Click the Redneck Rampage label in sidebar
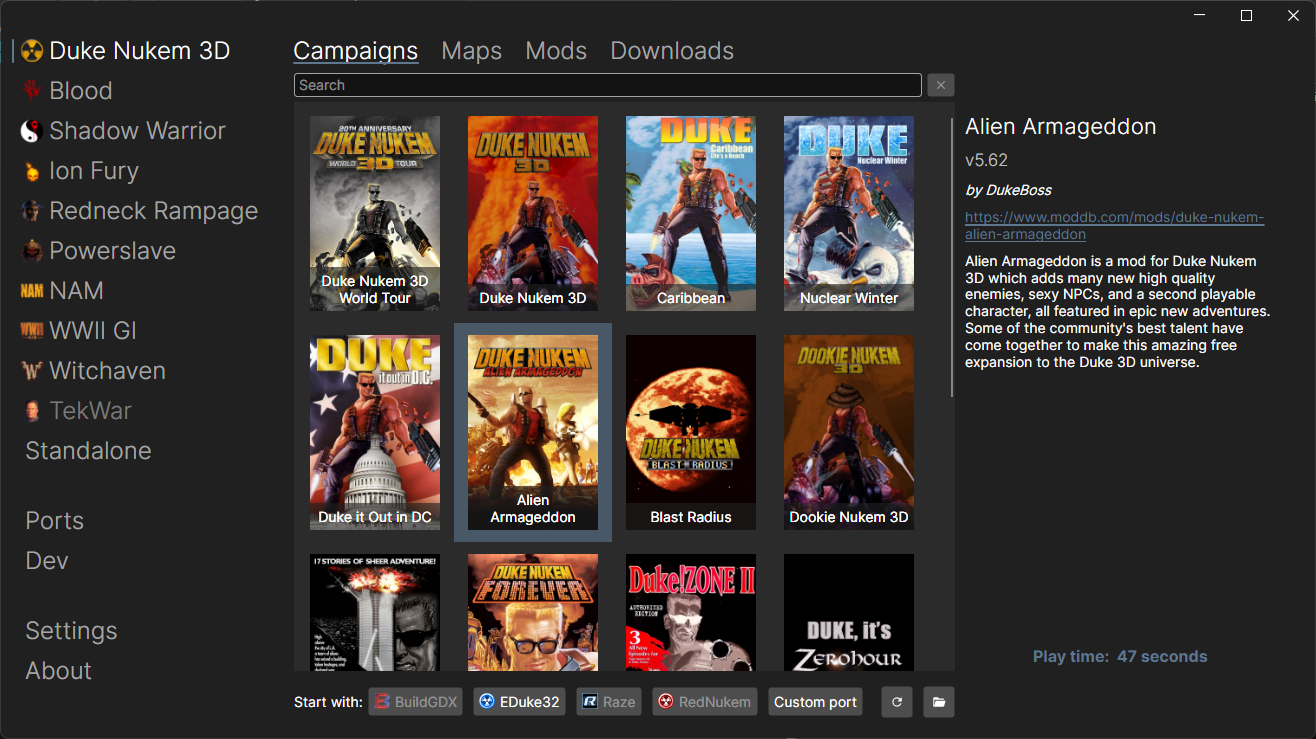 (x=154, y=211)
